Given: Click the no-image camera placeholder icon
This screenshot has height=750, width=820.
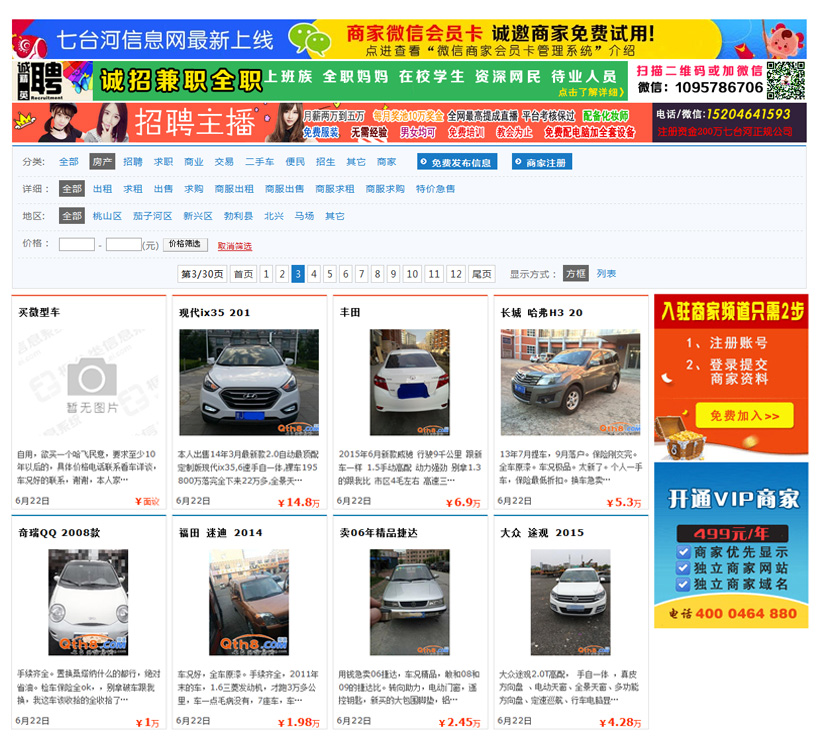Looking at the screenshot, I should coord(92,378).
